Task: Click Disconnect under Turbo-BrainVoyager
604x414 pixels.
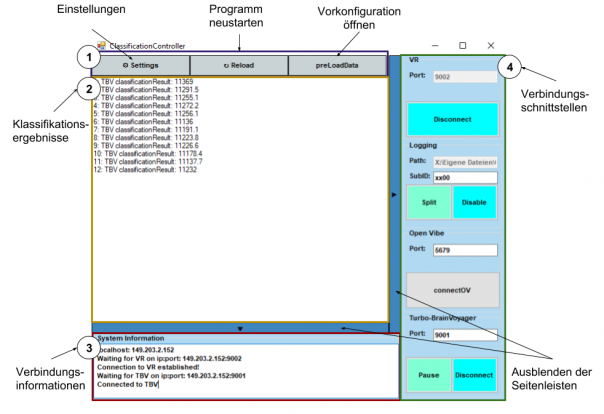Action: (x=474, y=375)
